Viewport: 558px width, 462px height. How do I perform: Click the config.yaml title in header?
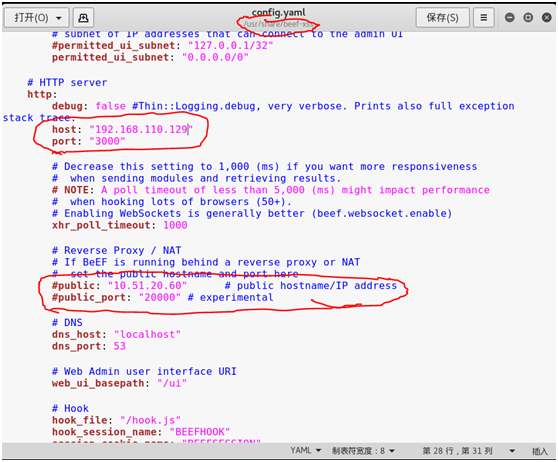coord(278,12)
